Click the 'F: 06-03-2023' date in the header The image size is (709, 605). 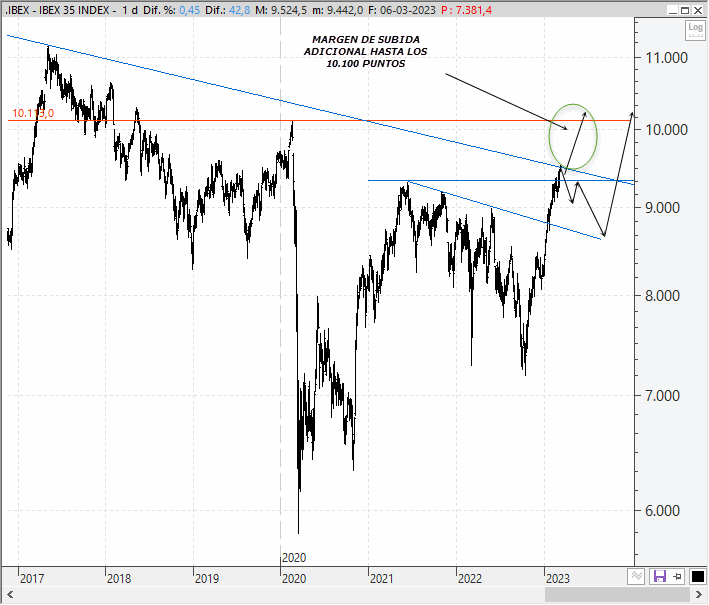(x=402, y=10)
